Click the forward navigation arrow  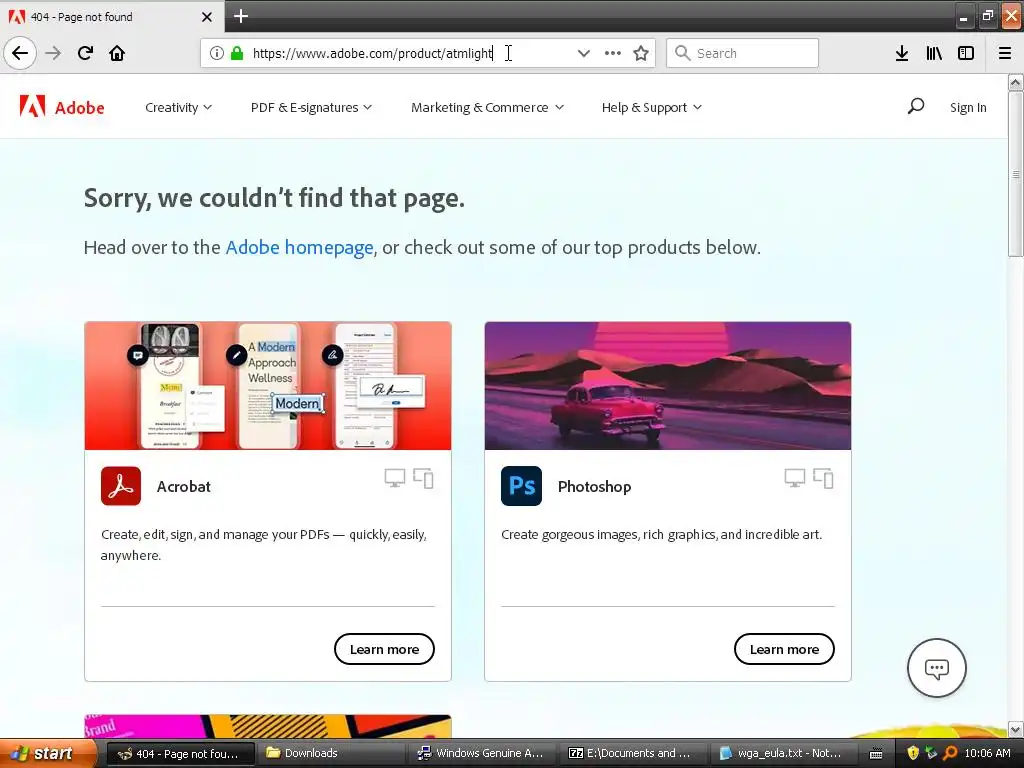(53, 53)
